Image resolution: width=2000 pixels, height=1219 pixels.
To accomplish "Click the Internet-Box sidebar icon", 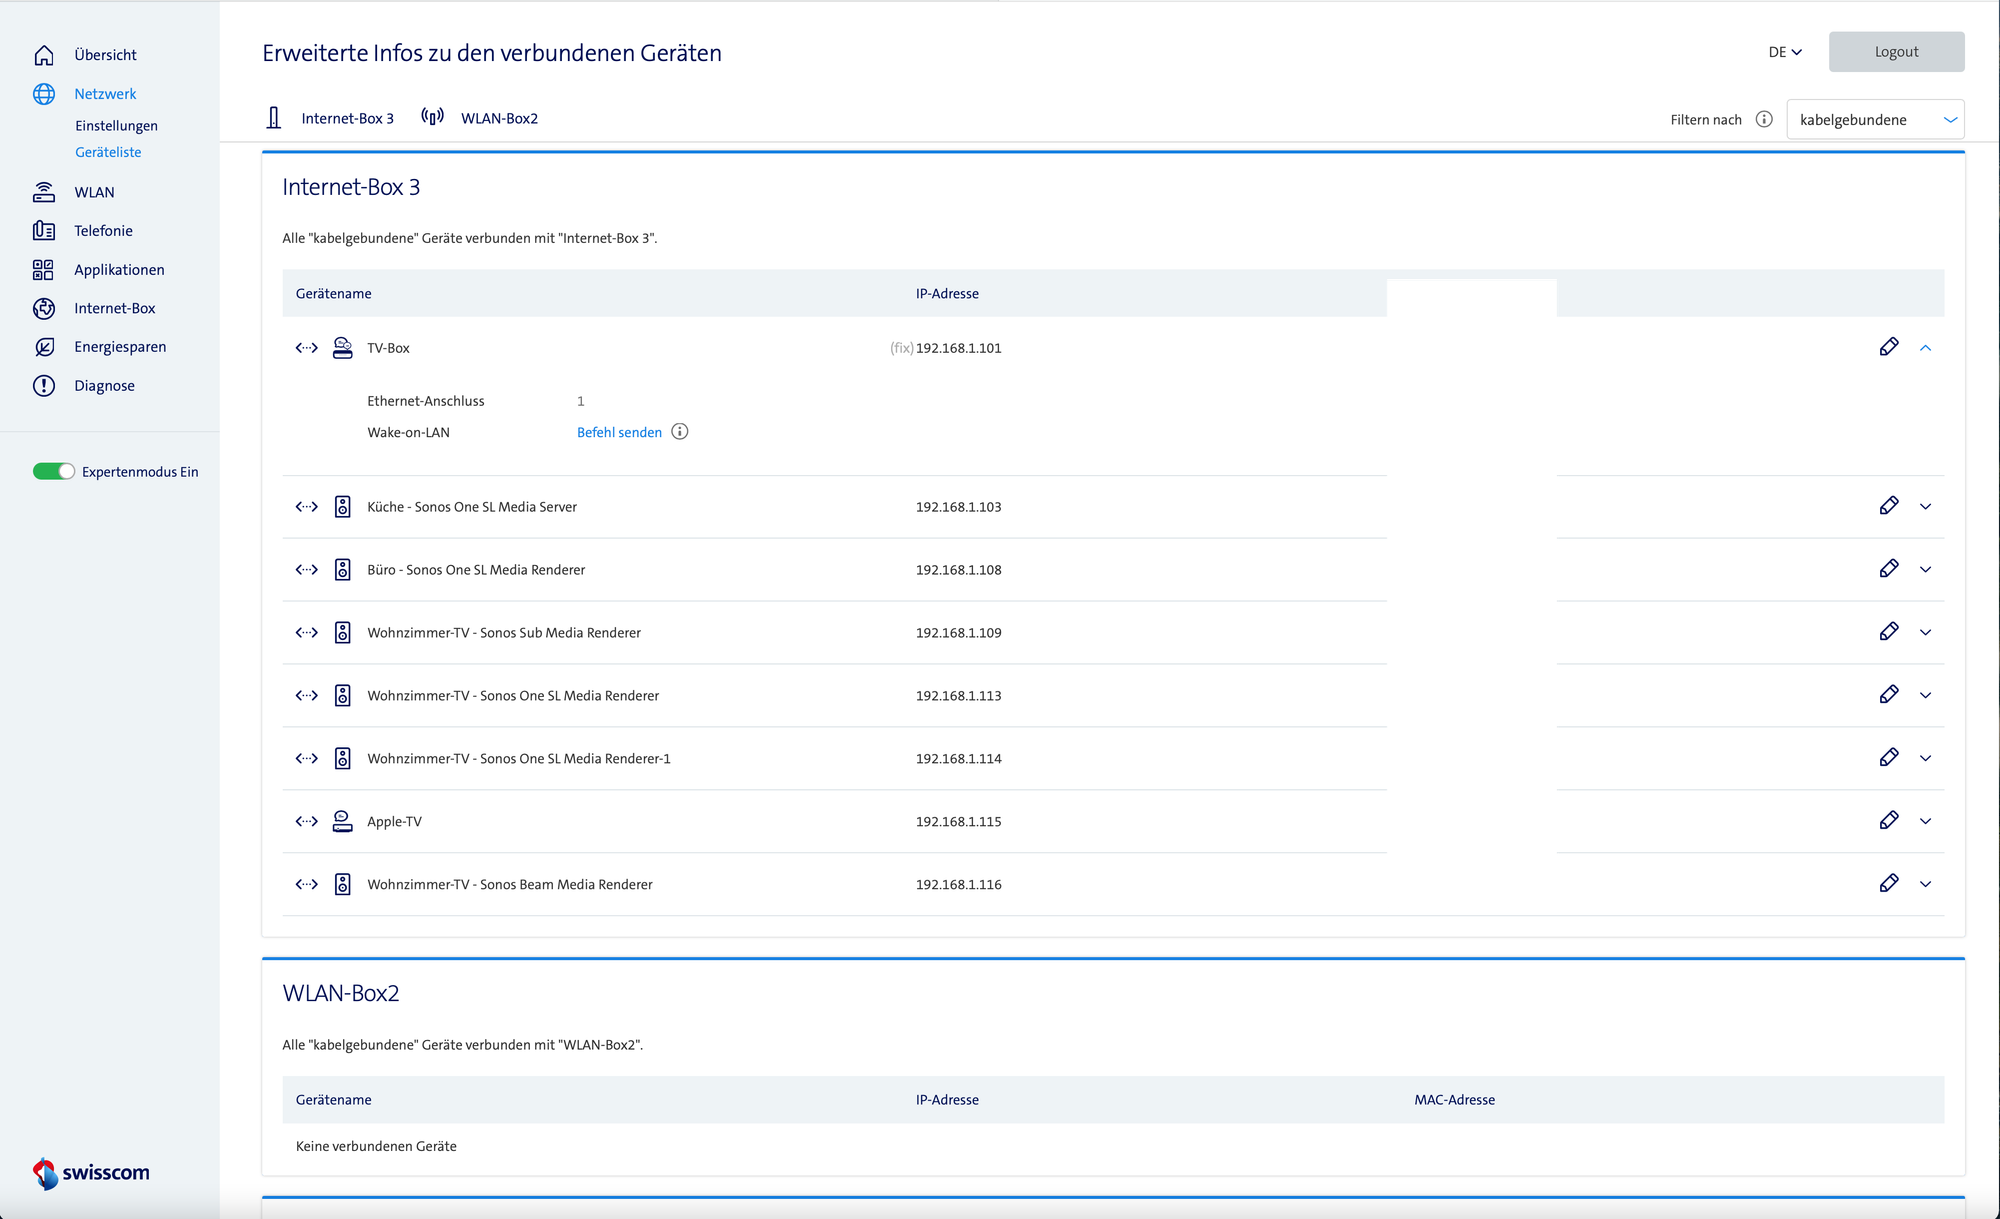I will [x=44, y=309].
